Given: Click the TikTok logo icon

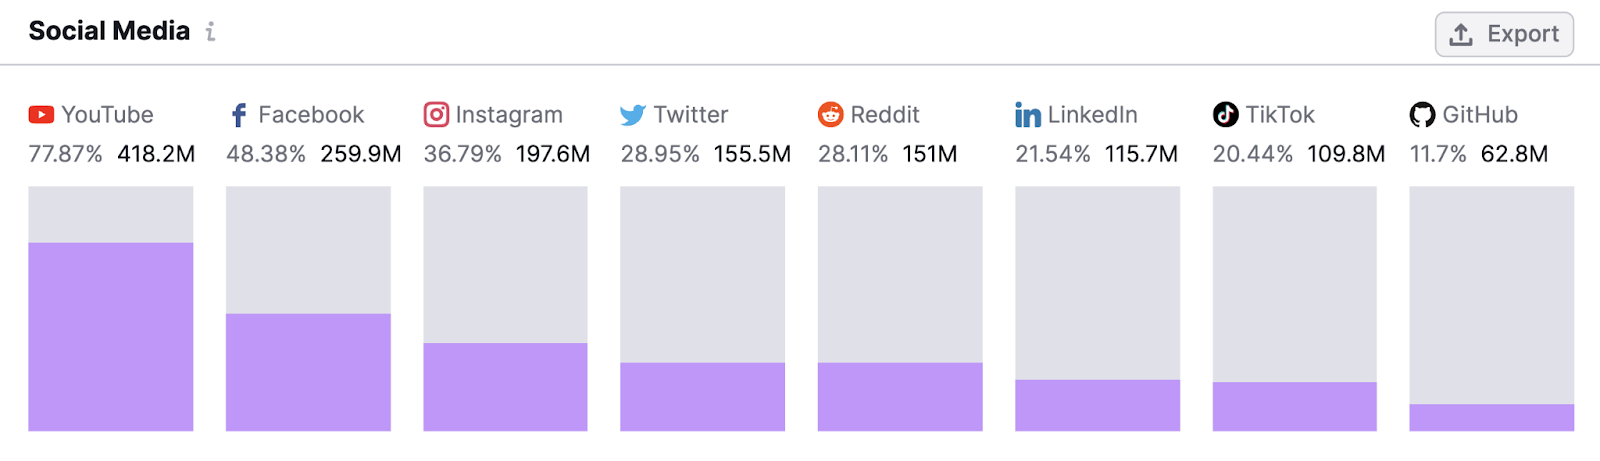Looking at the screenshot, I should click(x=1225, y=115).
